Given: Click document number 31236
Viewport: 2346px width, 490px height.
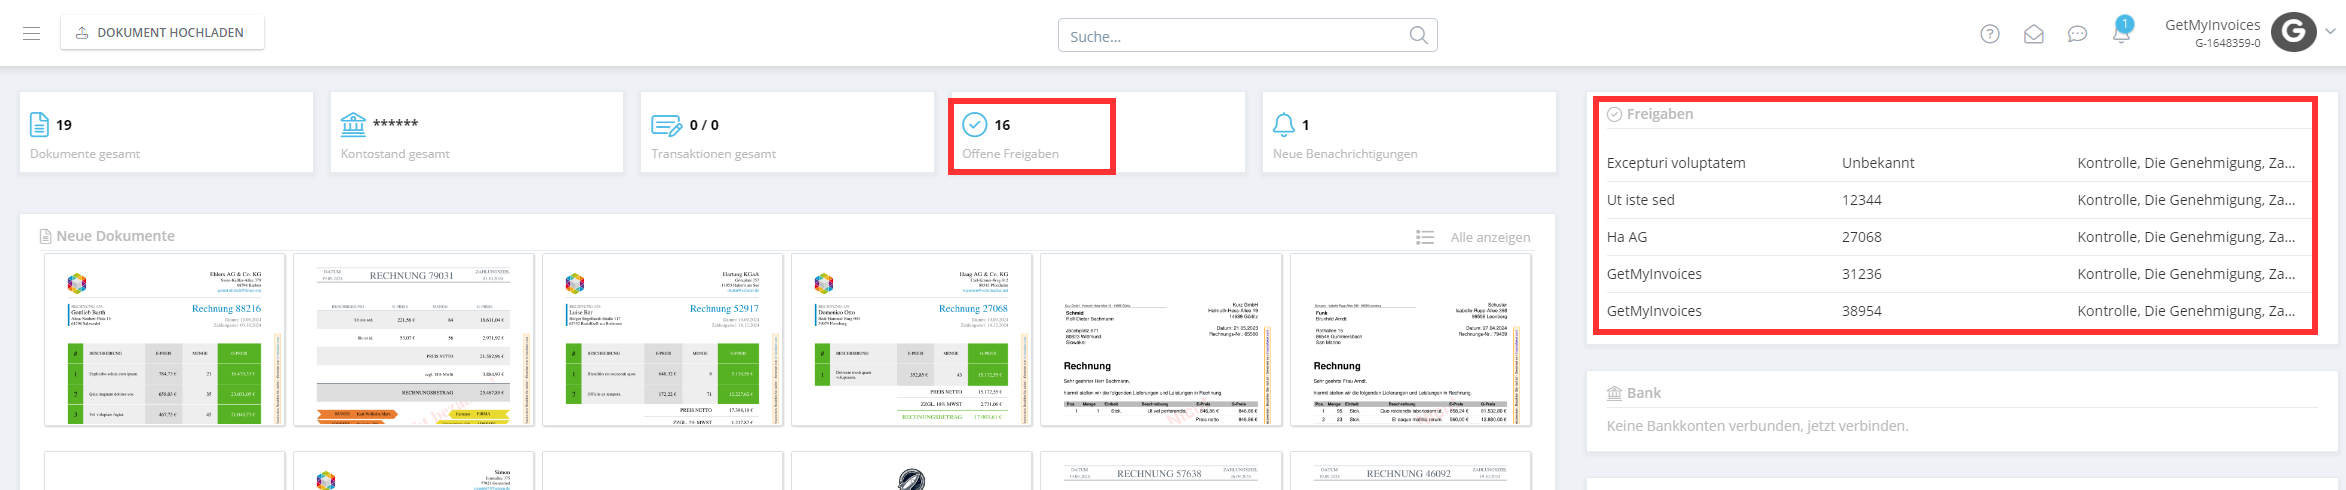Looking at the screenshot, I should pyautogui.click(x=1862, y=274).
